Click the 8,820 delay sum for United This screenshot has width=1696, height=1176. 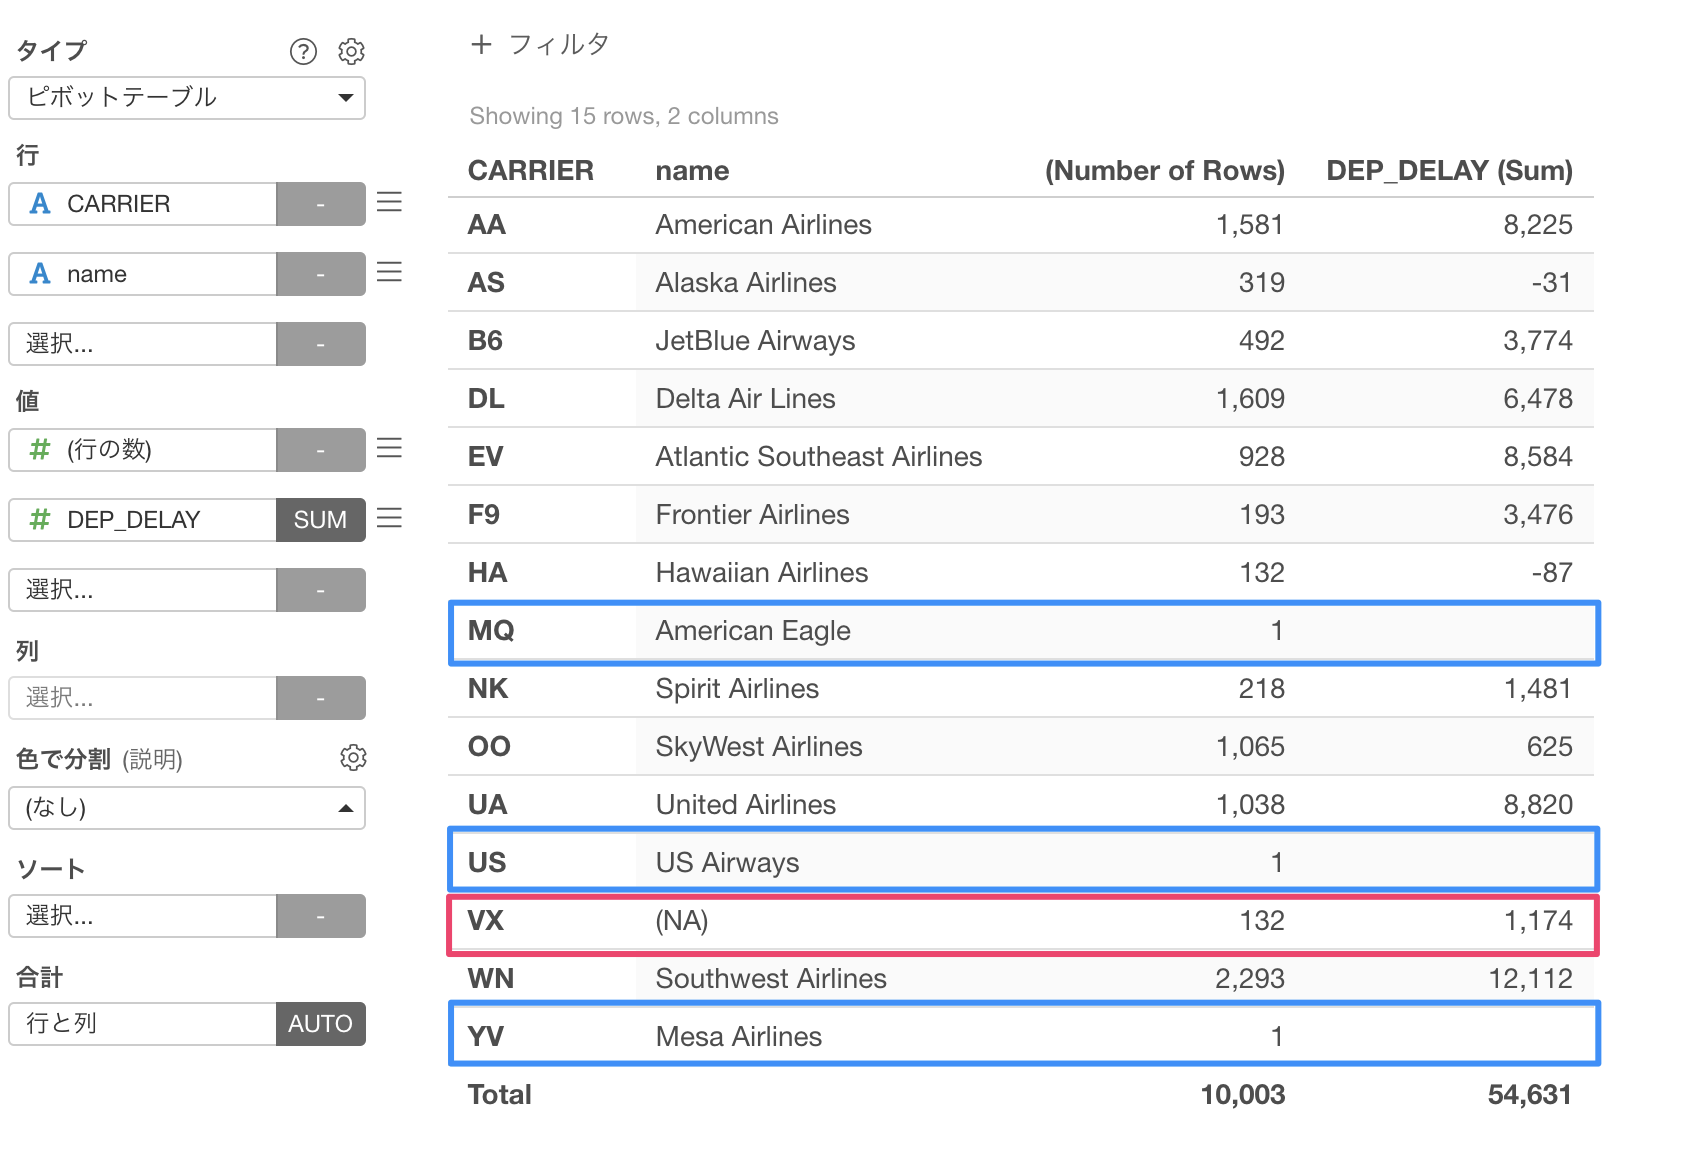(1538, 804)
